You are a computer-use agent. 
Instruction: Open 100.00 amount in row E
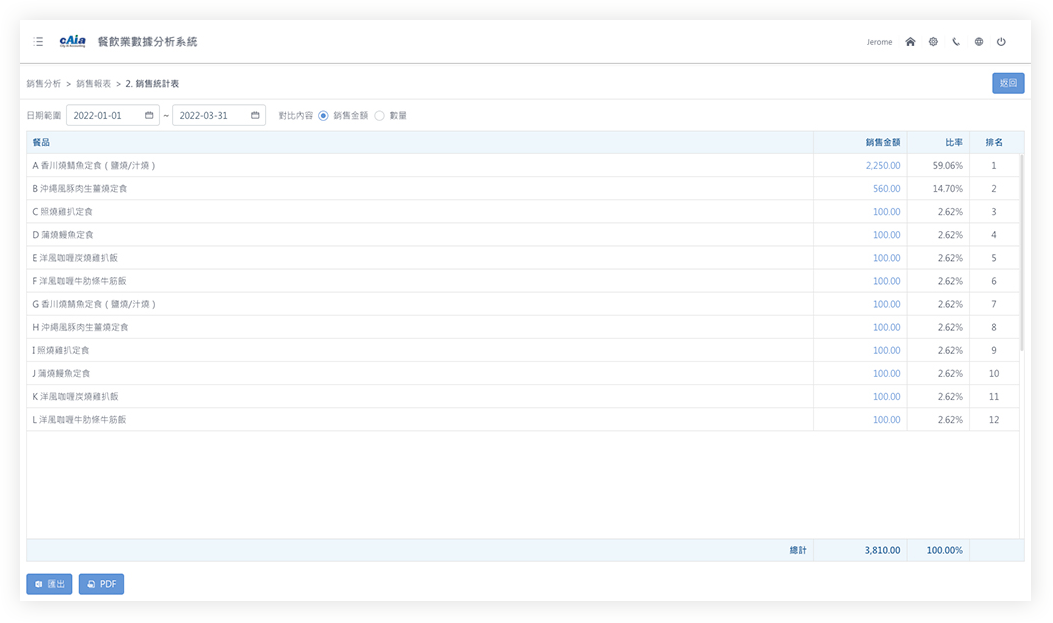886,258
